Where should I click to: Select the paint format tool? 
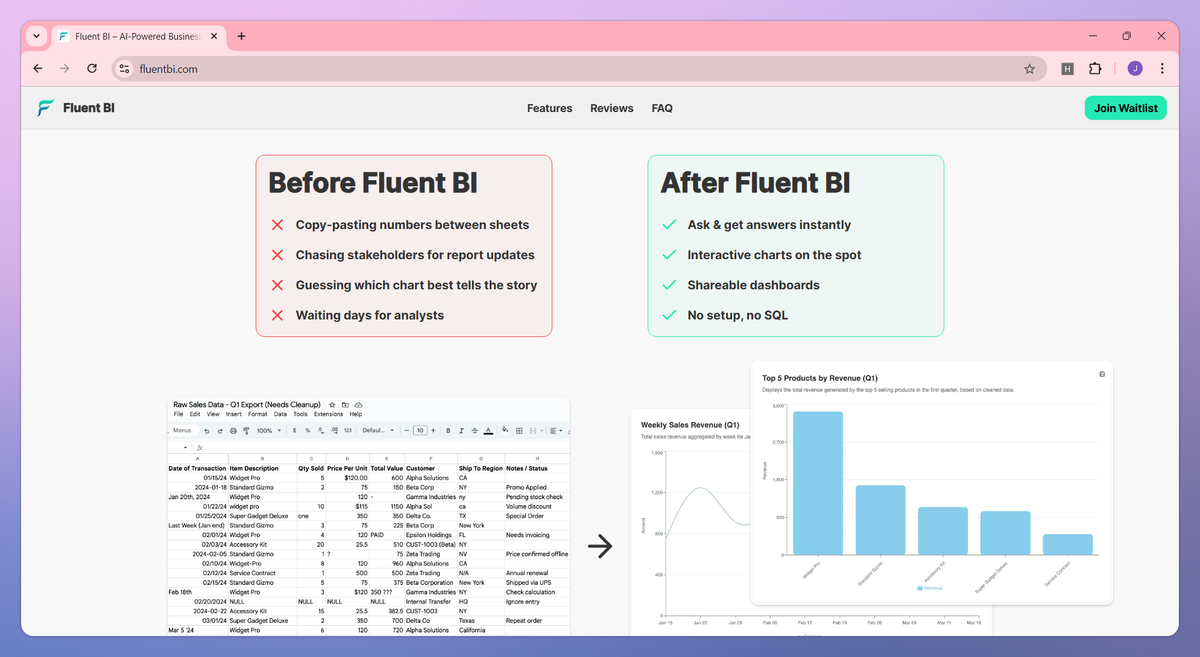tap(246, 431)
